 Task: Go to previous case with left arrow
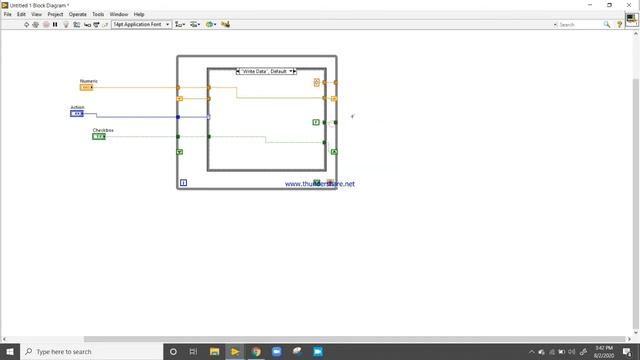click(x=238, y=71)
